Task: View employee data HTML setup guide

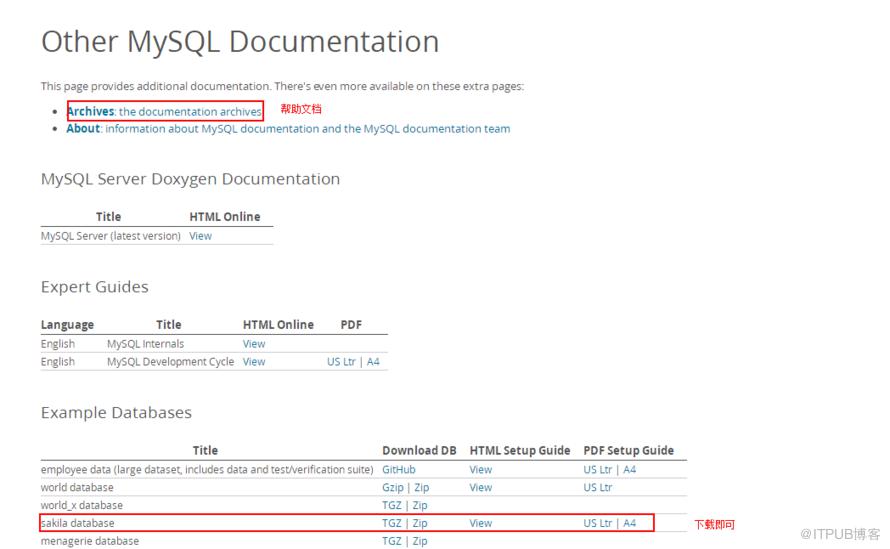Action: [x=480, y=470]
